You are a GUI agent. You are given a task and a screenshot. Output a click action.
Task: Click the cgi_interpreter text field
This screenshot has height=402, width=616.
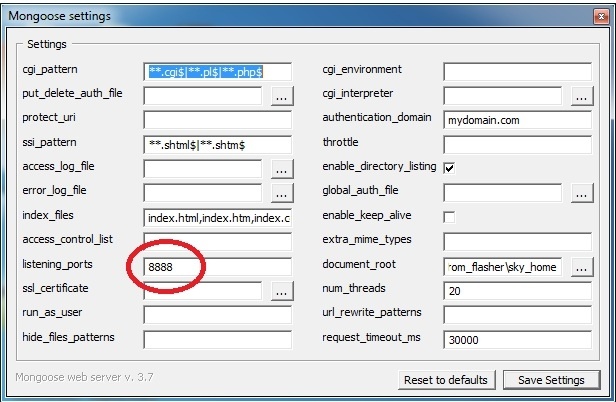click(503, 96)
